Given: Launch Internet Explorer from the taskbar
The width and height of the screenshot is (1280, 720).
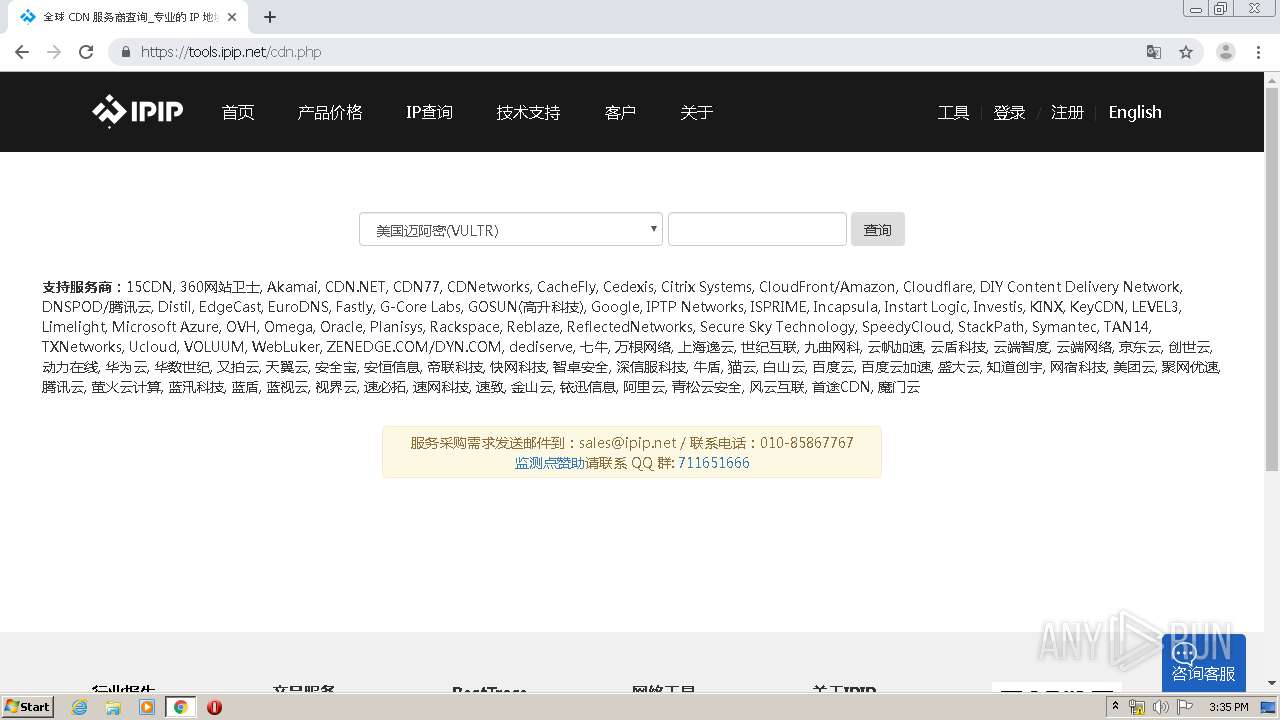Looking at the screenshot, I should 80,707.
